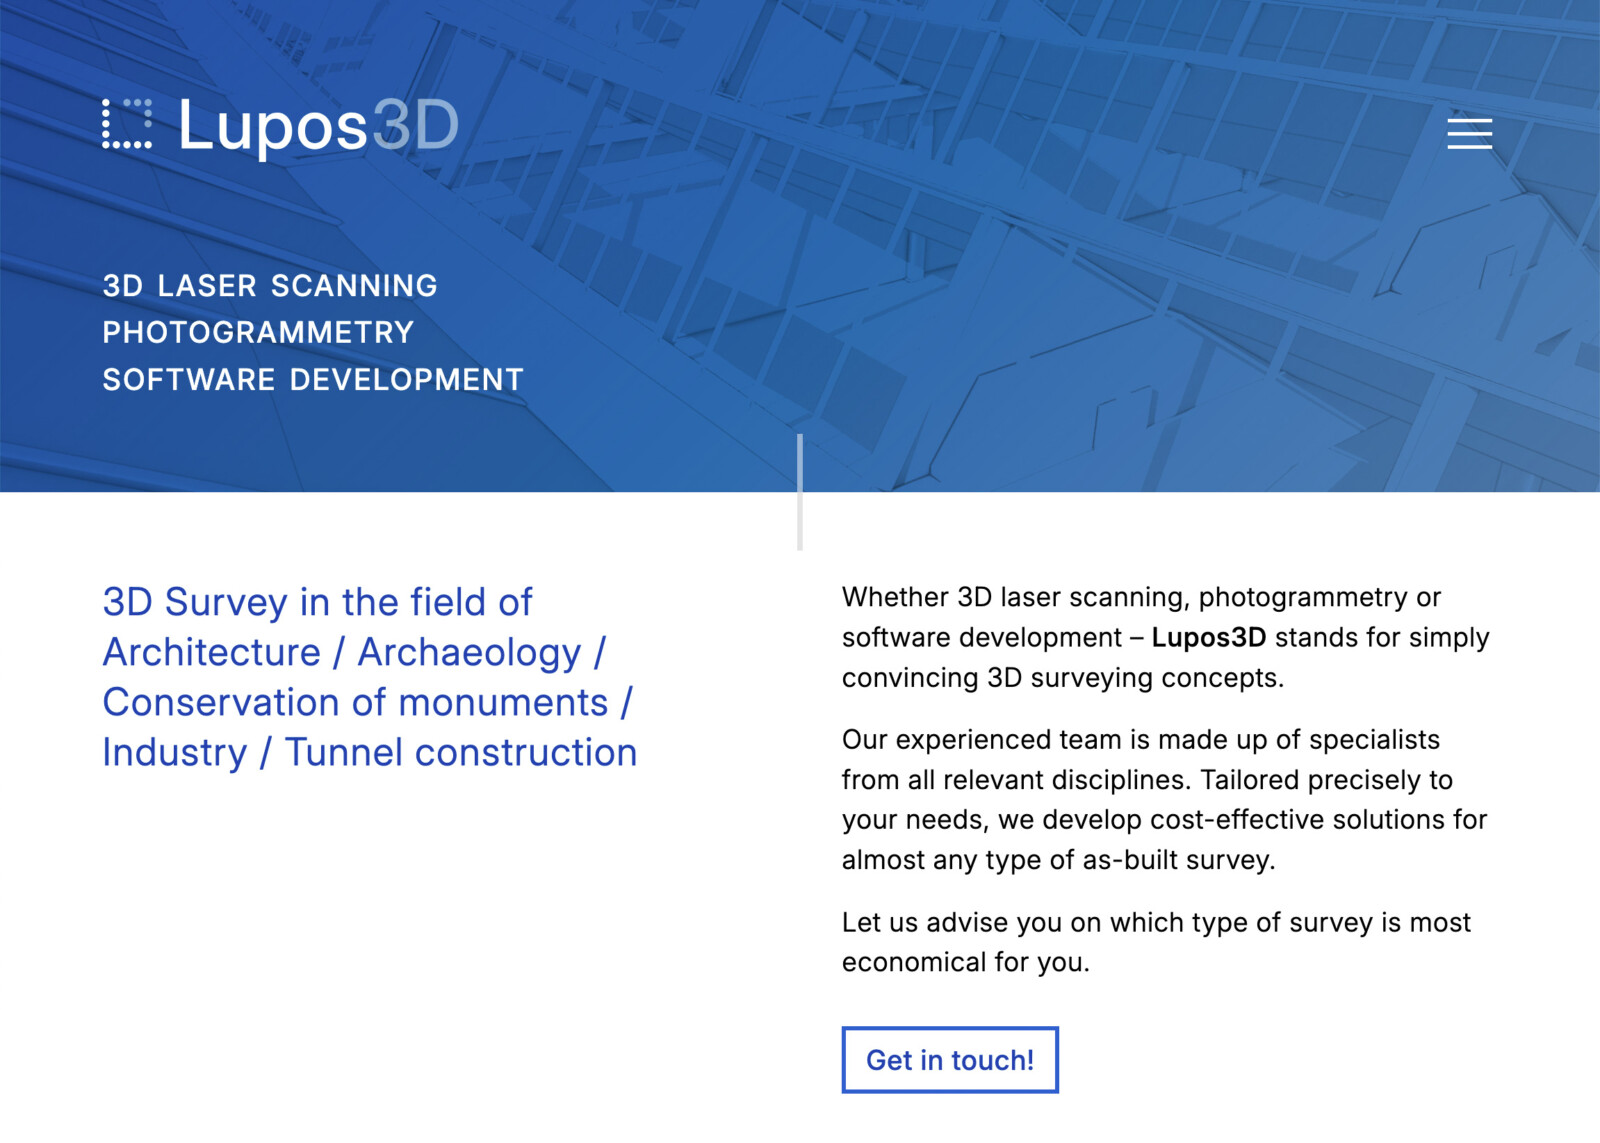Click '3D Survey in the field of' line

(x=317, y=602)
